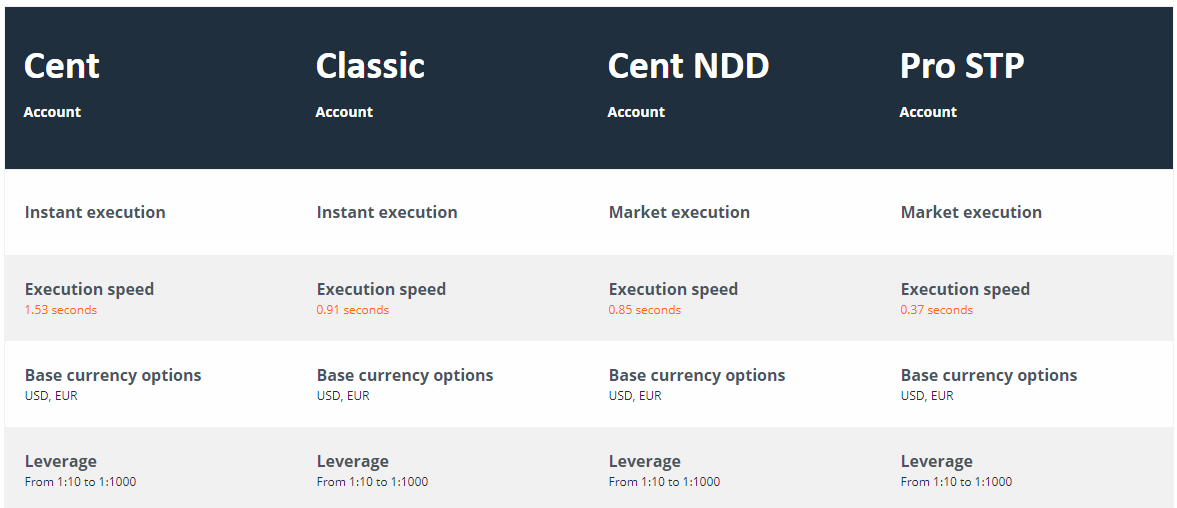1177x508 pixels.
Task: Click the 0.91 seconds execution speed
Action: pos(353,310)
